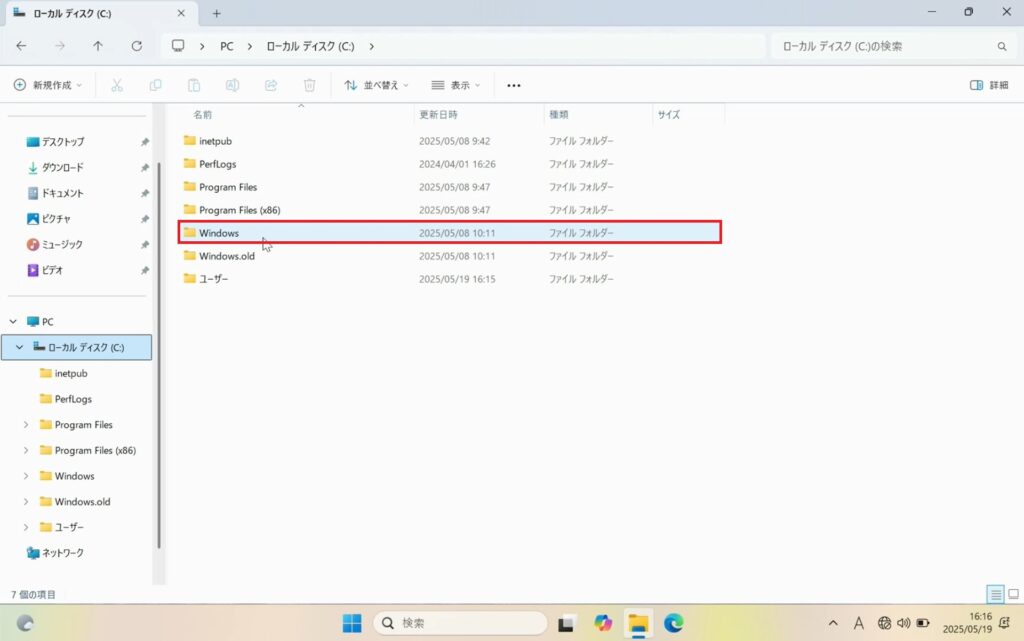This screenshot has height=641, width=1024.
Task: Expand Program Files (x86) in navigation tree
Action: point(26,450)
